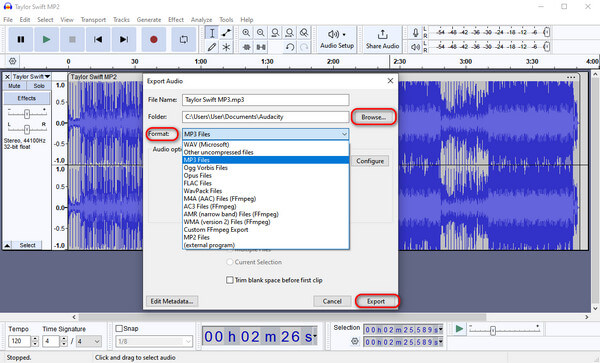The image size is (600, 363).
Task: Choose Ogg Vorbis Files format option
Action: (x=266, y=168)
